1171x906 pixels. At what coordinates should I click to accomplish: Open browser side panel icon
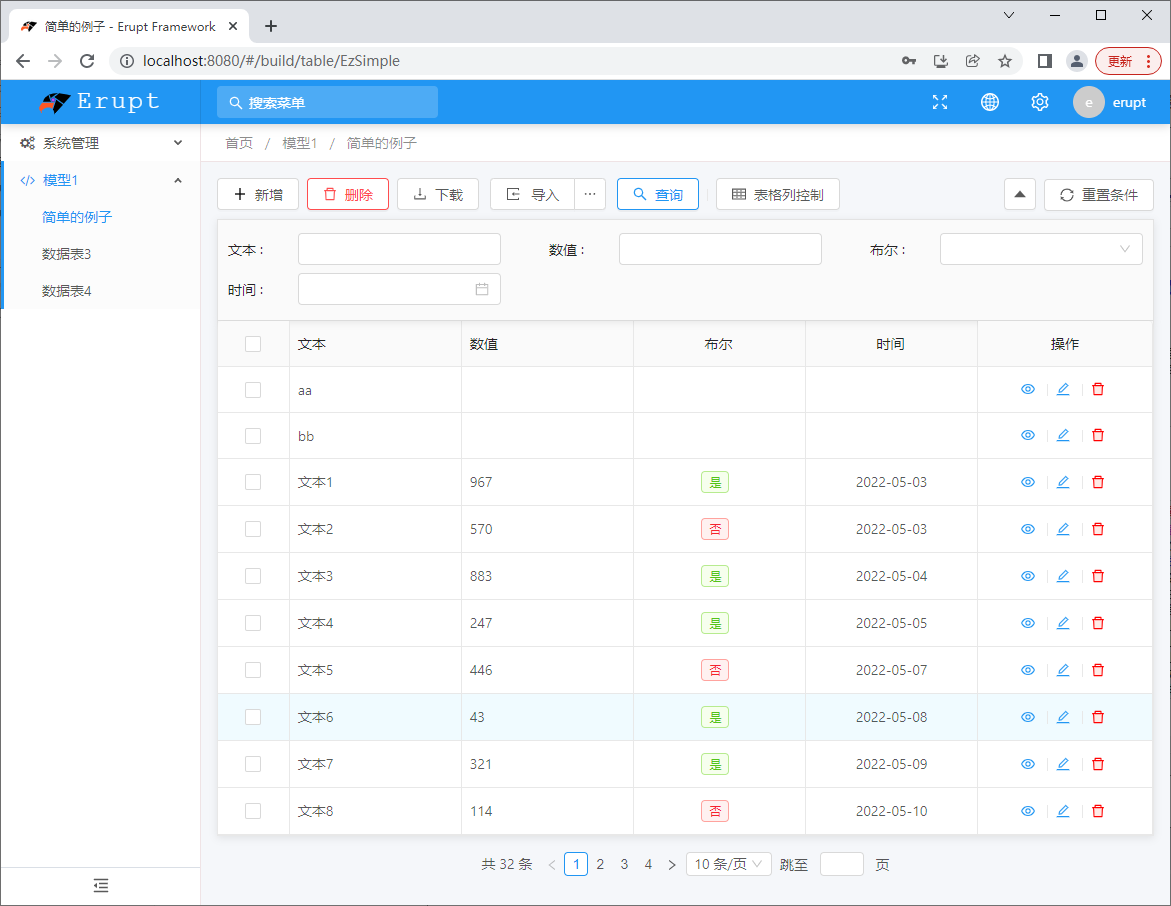(x=1045, y=61)
